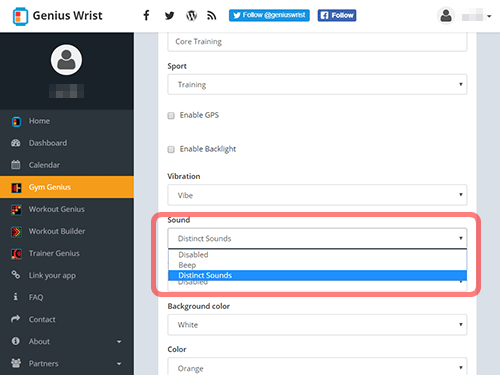Click the Dashboard gauge icon
The width and height of the screenshot is (500, 375).
click(16, 143)
